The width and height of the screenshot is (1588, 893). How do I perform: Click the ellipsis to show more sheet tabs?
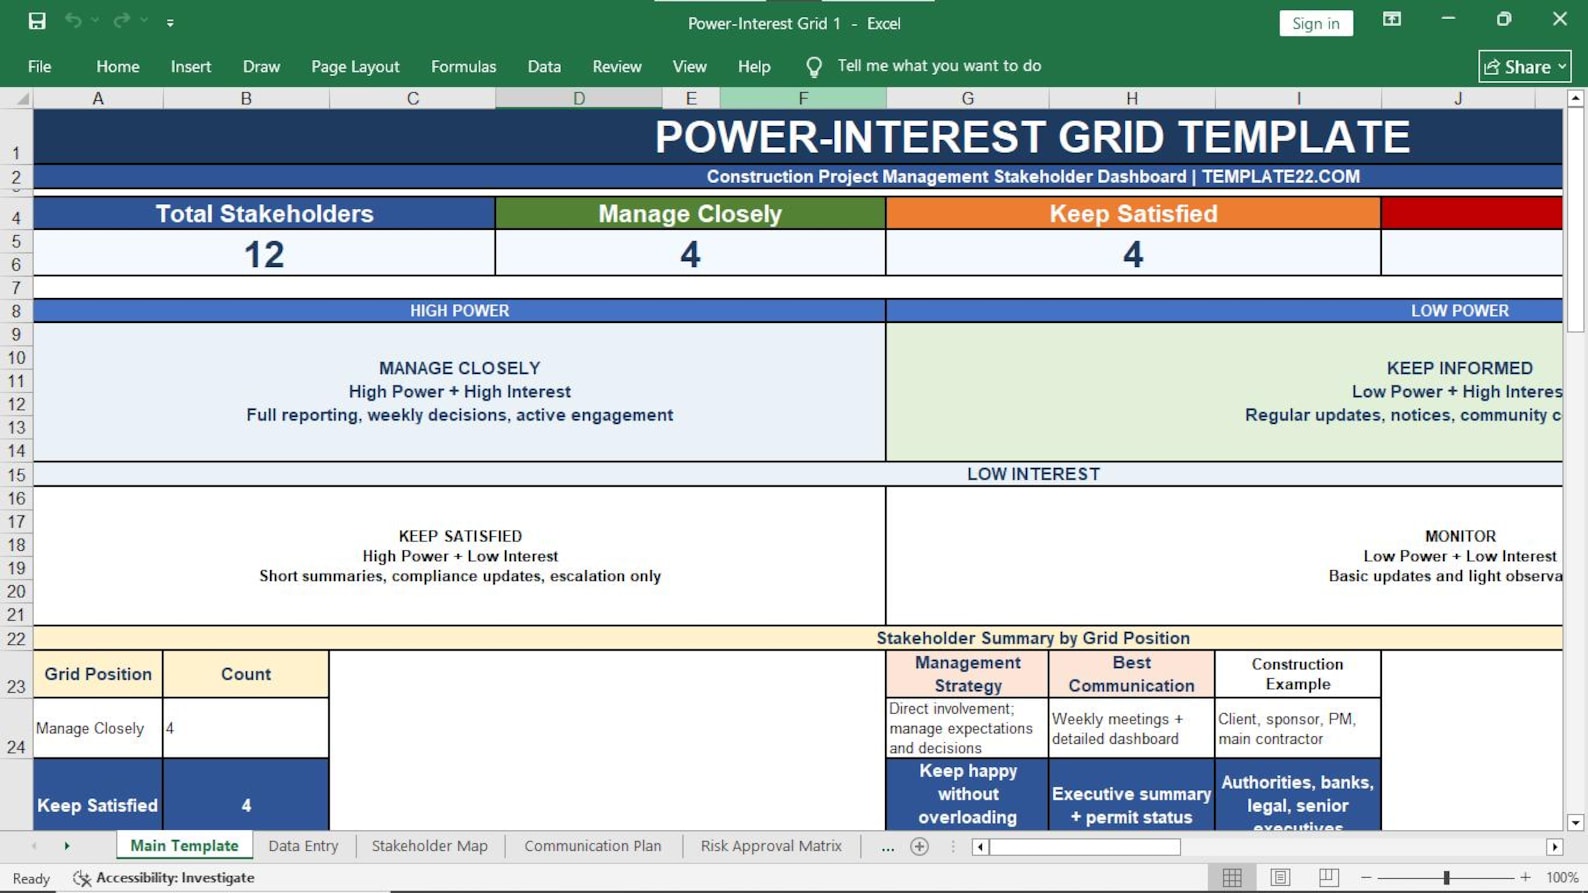[887, 847]
